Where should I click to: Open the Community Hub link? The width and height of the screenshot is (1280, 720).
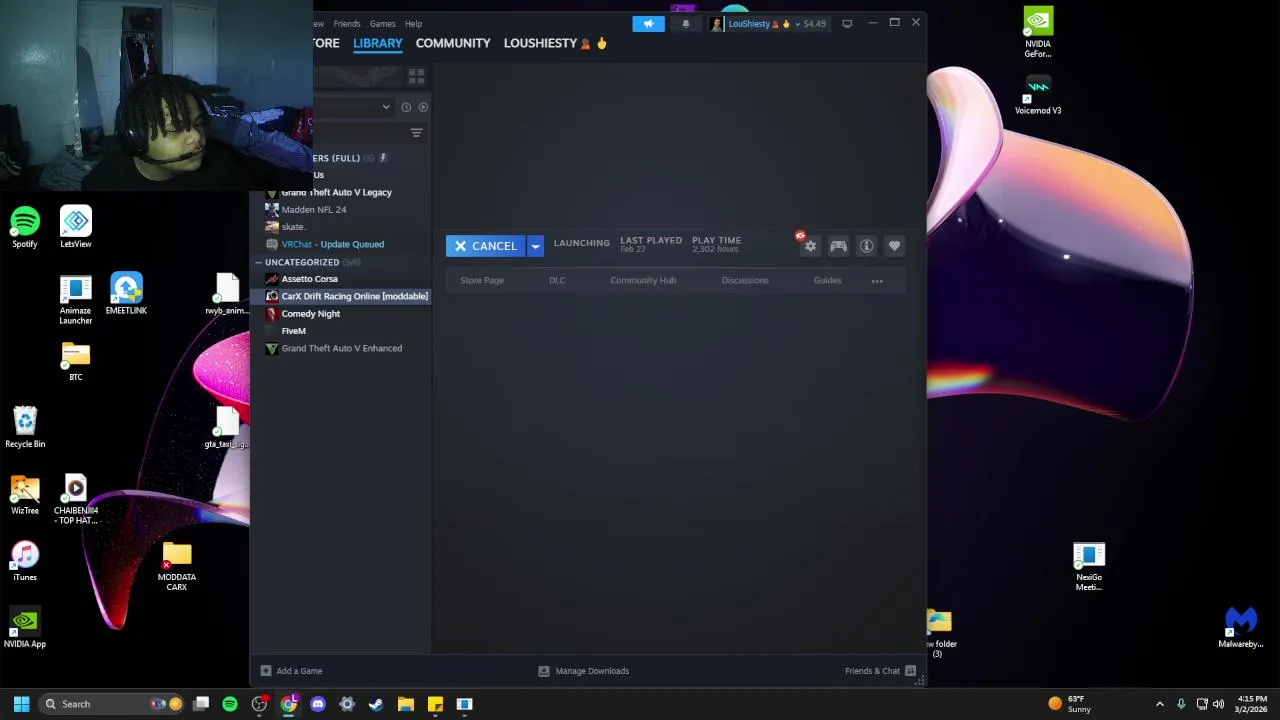pos(643,280)
